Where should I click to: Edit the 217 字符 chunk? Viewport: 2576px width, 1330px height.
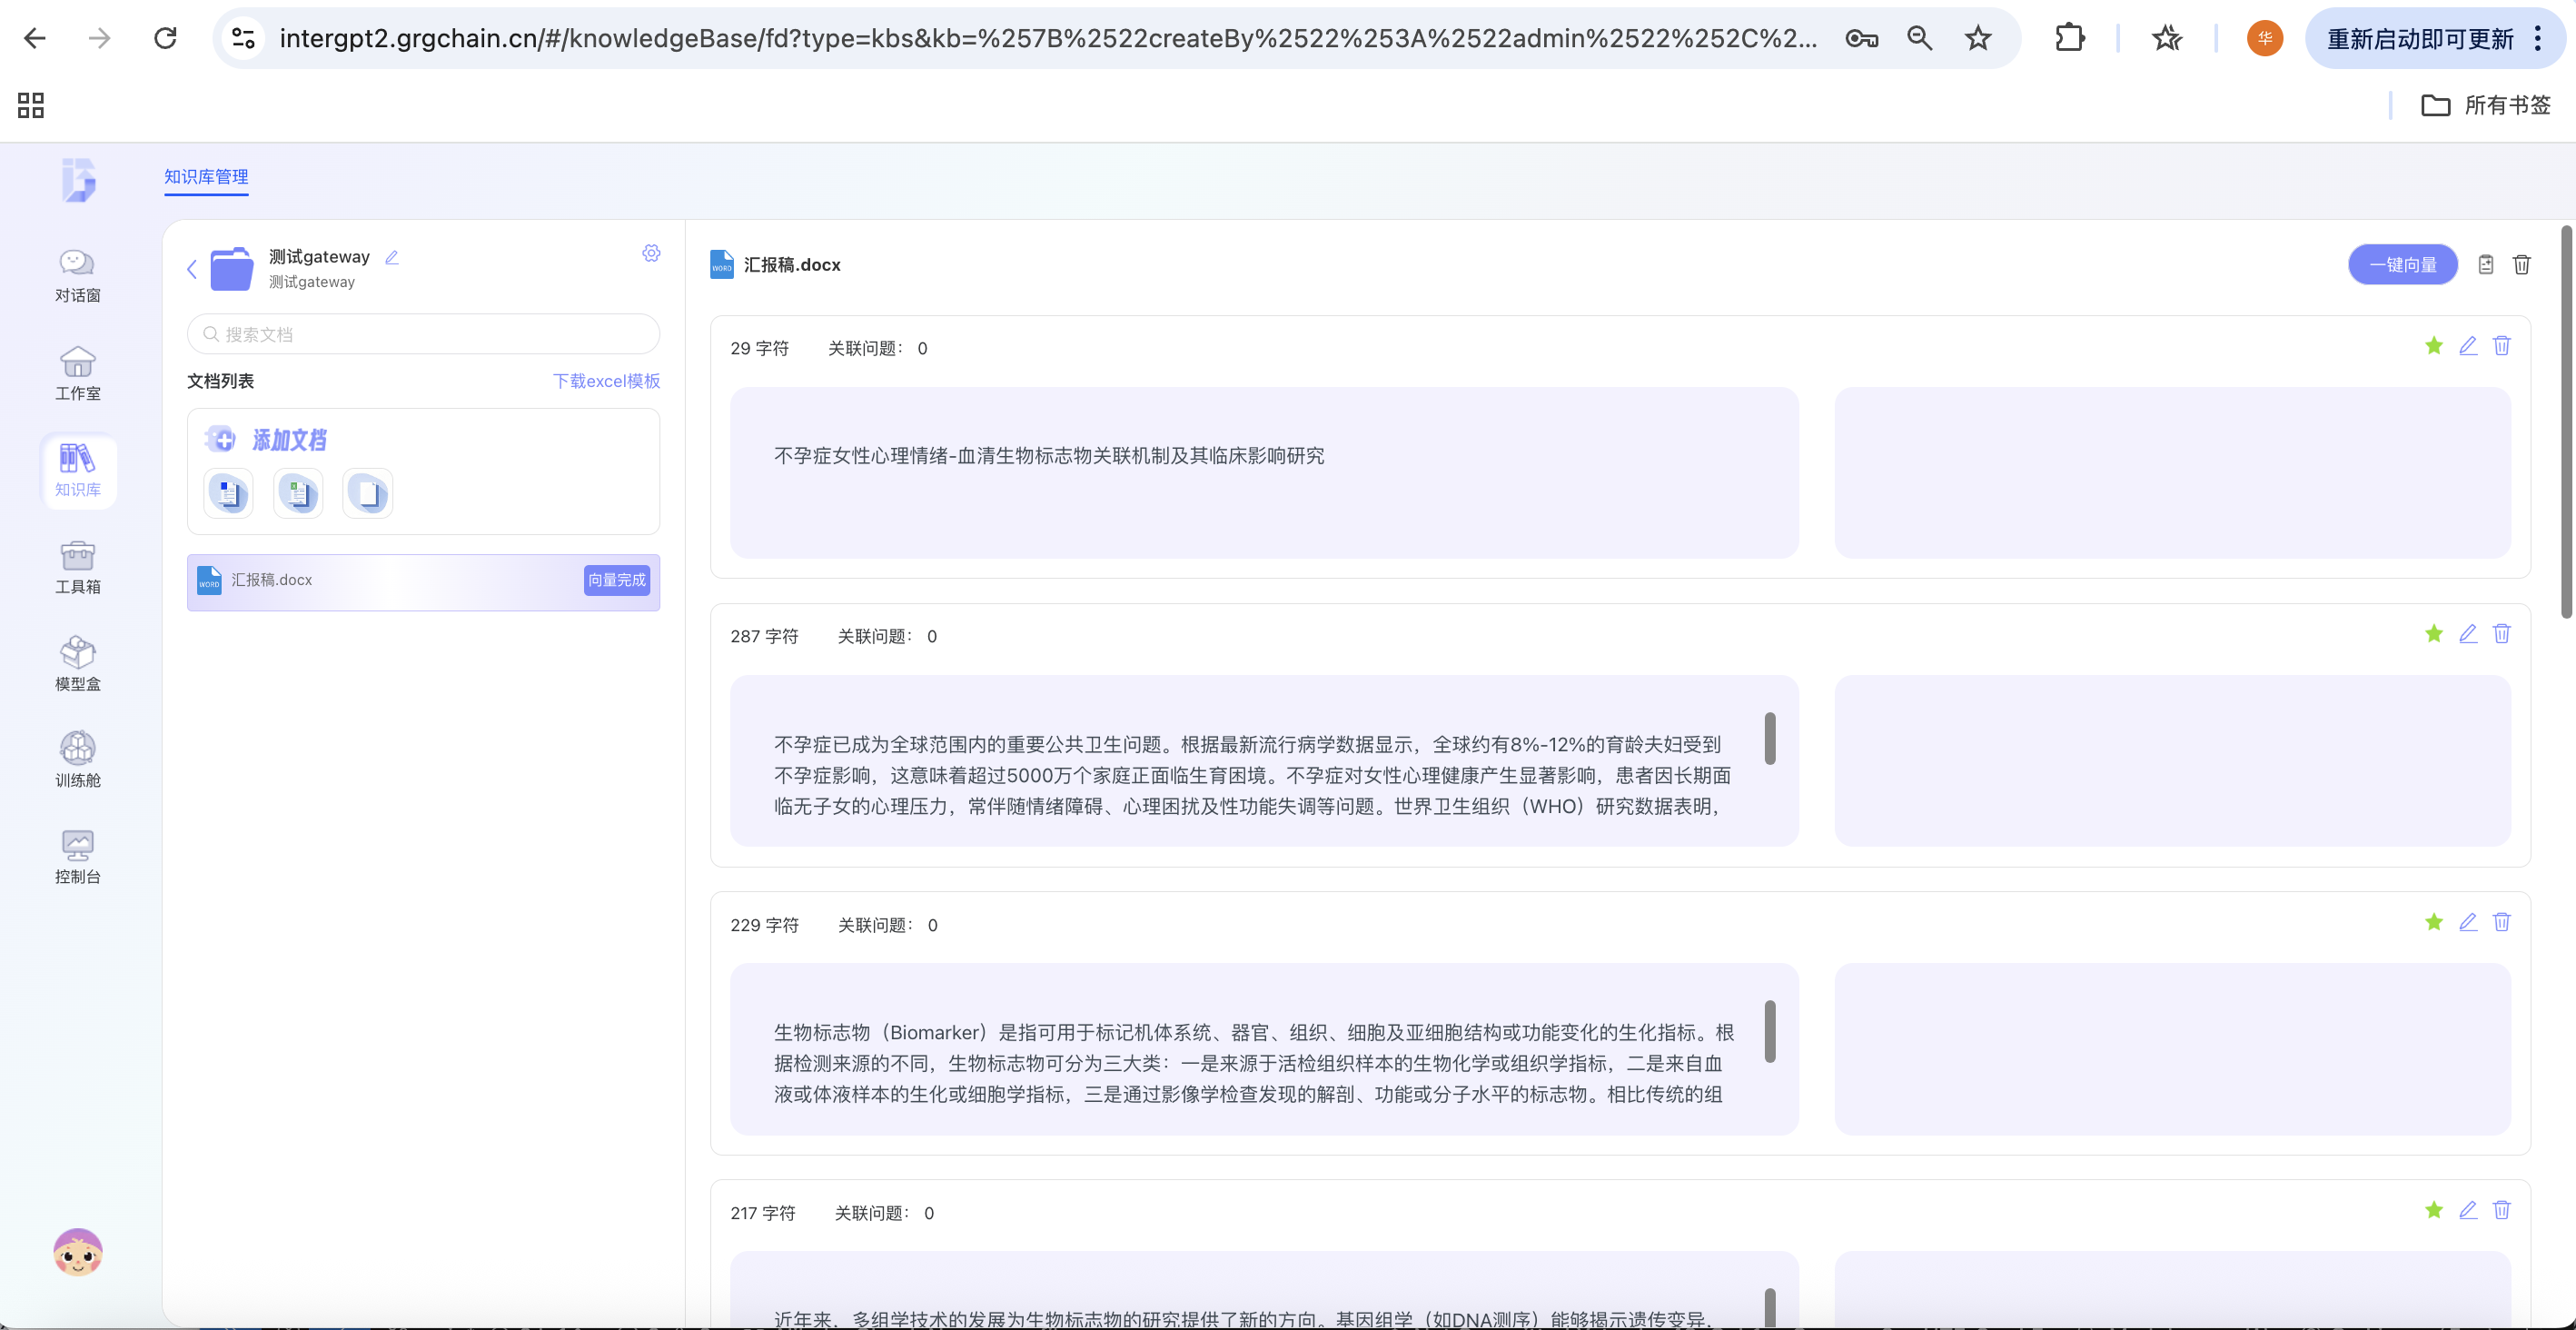[x=2467, y=1210]
